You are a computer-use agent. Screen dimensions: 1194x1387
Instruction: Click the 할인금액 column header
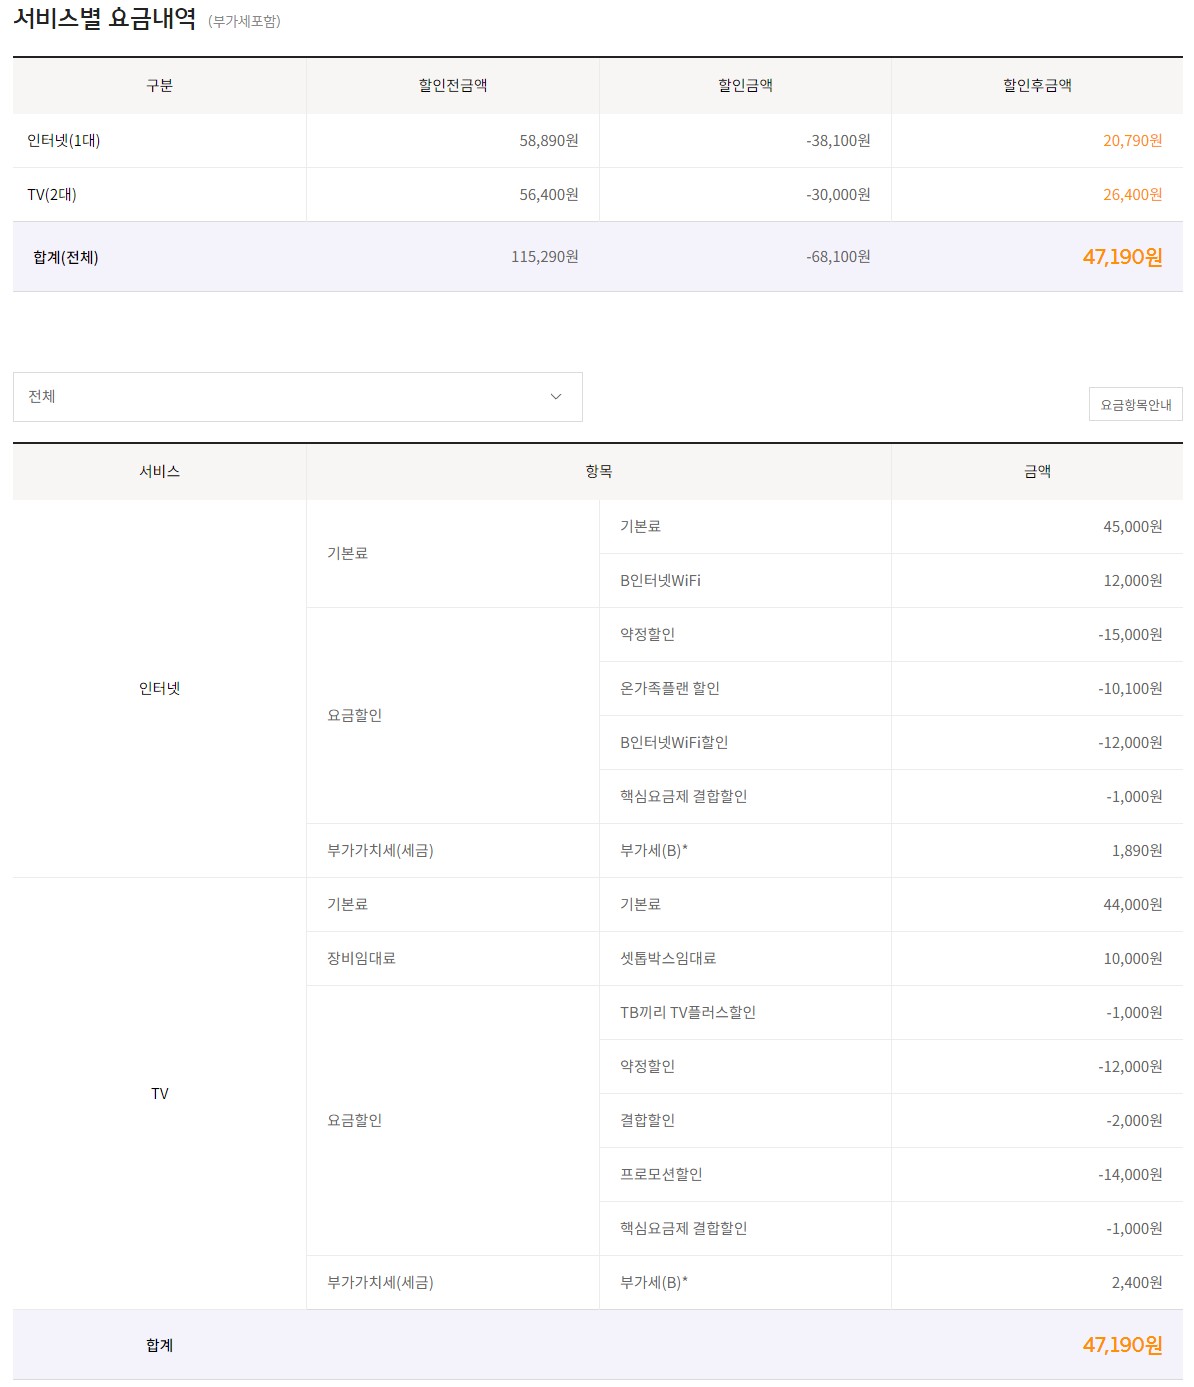pyautogui.click(x=745, y=86)
